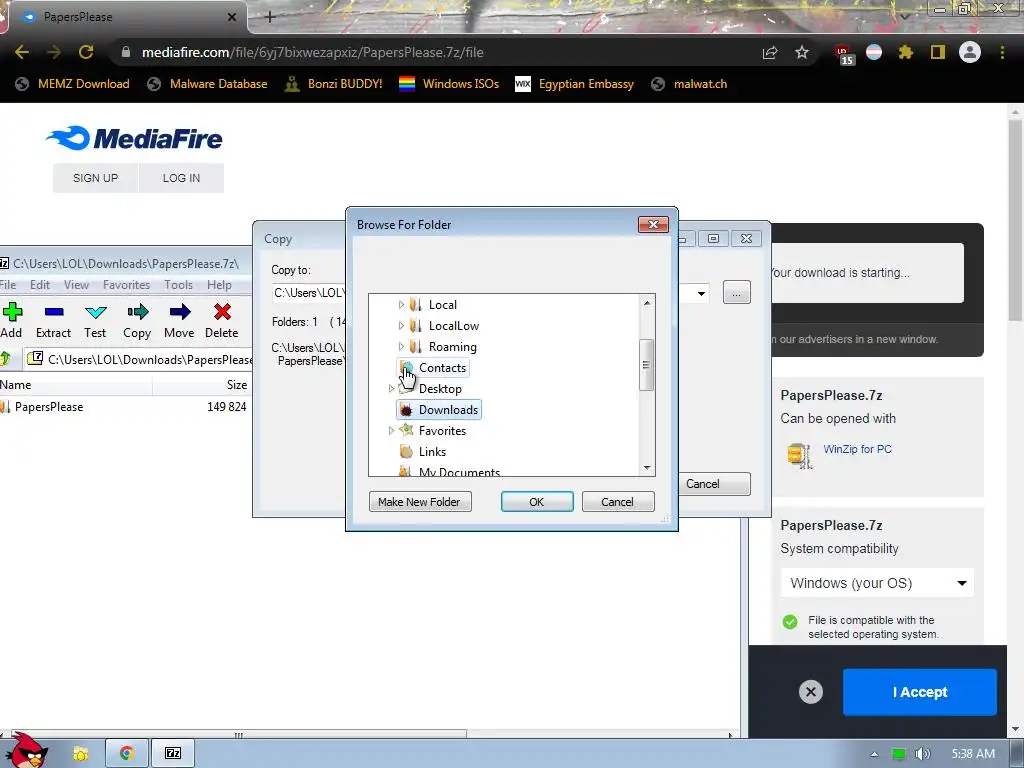1024x768 pixels.
Task: Reload the page in Chrome
Action: 86,52
